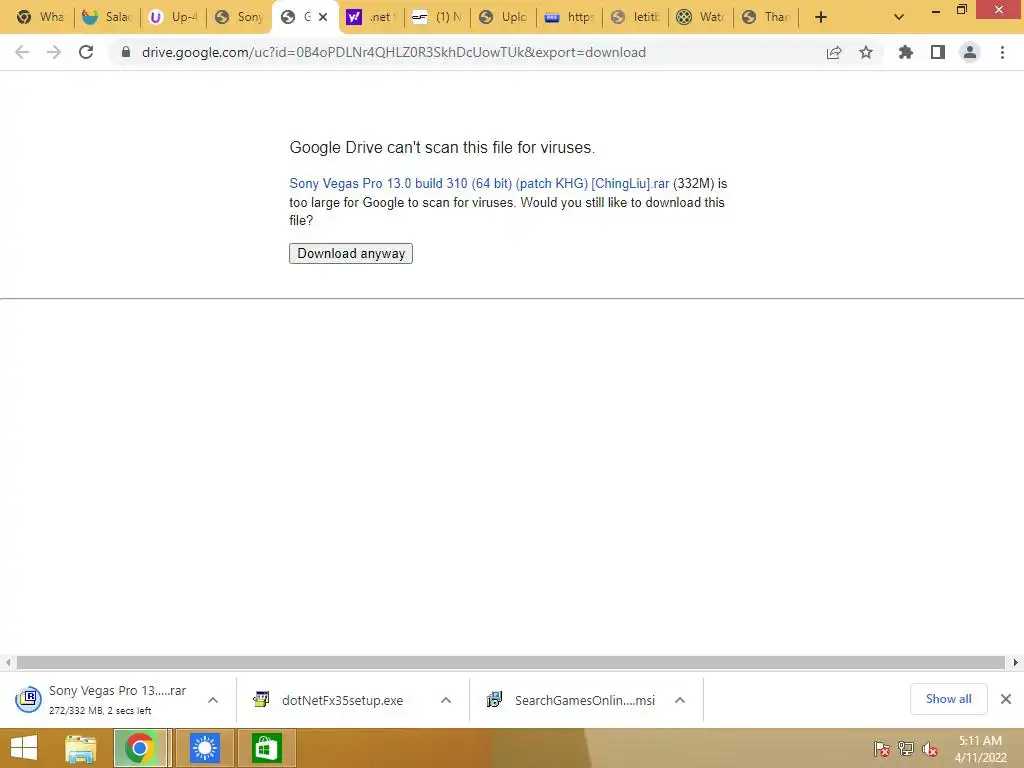This screenshot has width=1024, height=768.
Task: Click the network tray icon
Action: click(905, 749)
